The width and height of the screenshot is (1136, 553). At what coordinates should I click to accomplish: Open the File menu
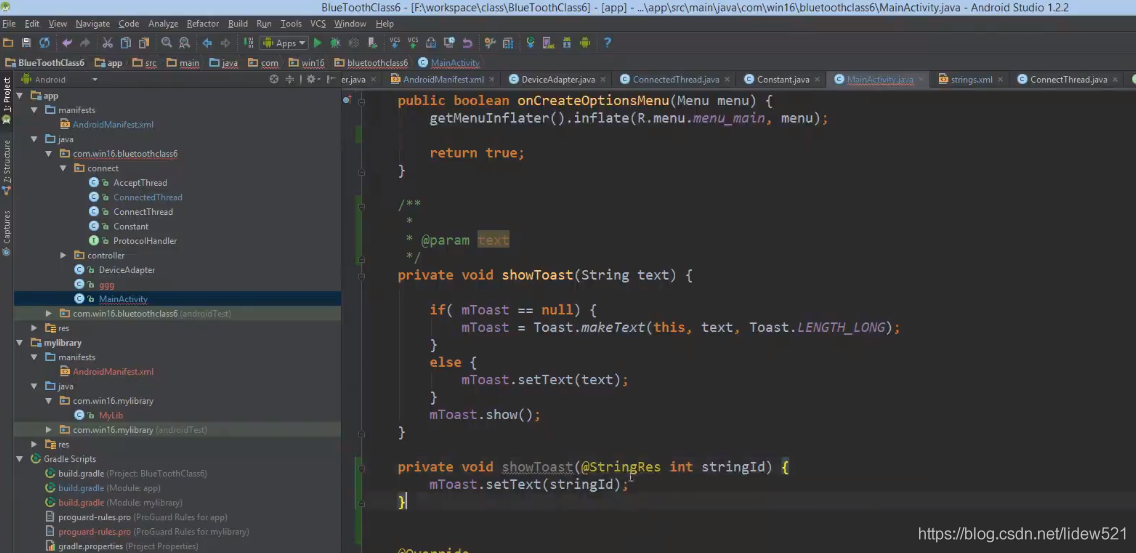tap(9, 24)
